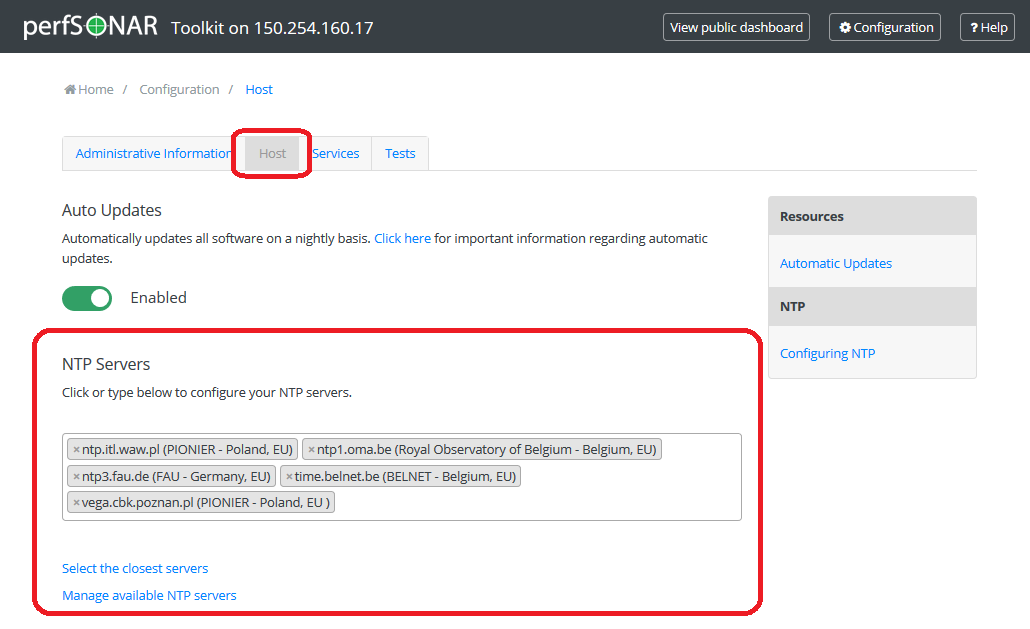This screenshot has height=629, width=1030.
Task: Select the Host tab
Action: 272,154
